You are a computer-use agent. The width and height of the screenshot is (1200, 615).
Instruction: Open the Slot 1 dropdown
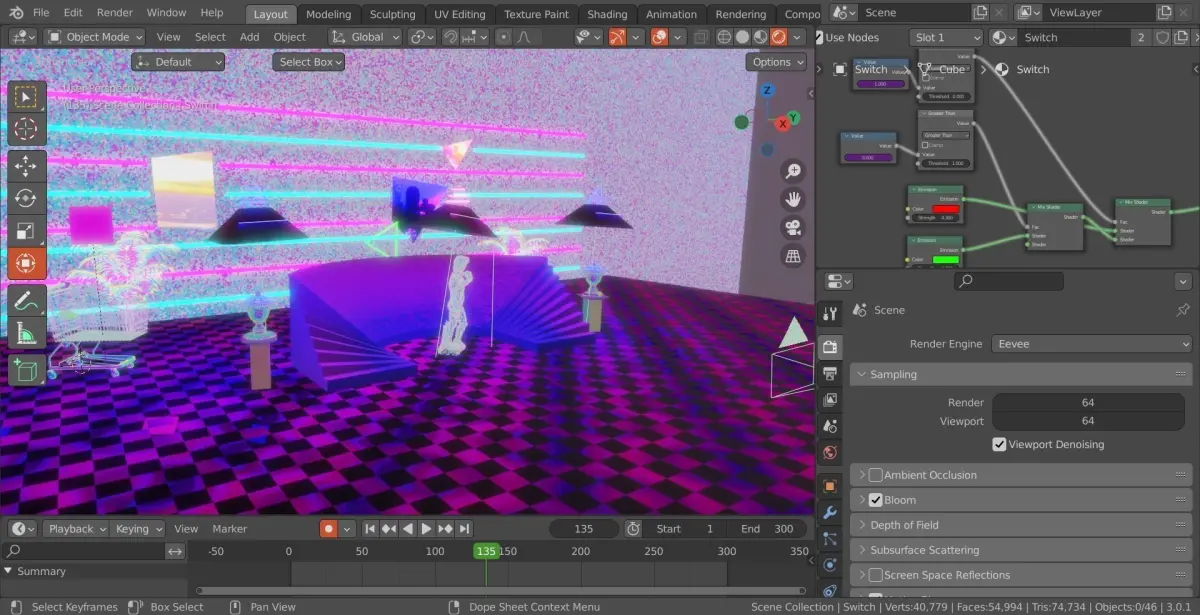(947, 37)
